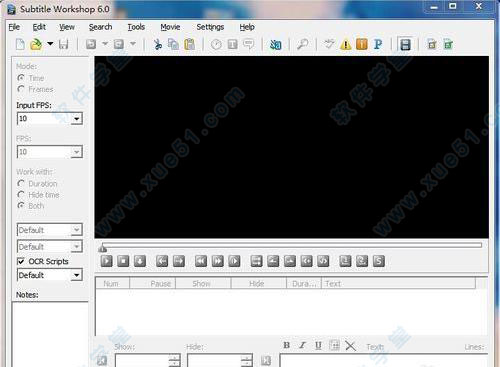Image resolution: width=500 pixels, height=367 pixels.
Task: Select the Both radio button
Action: 21,205
